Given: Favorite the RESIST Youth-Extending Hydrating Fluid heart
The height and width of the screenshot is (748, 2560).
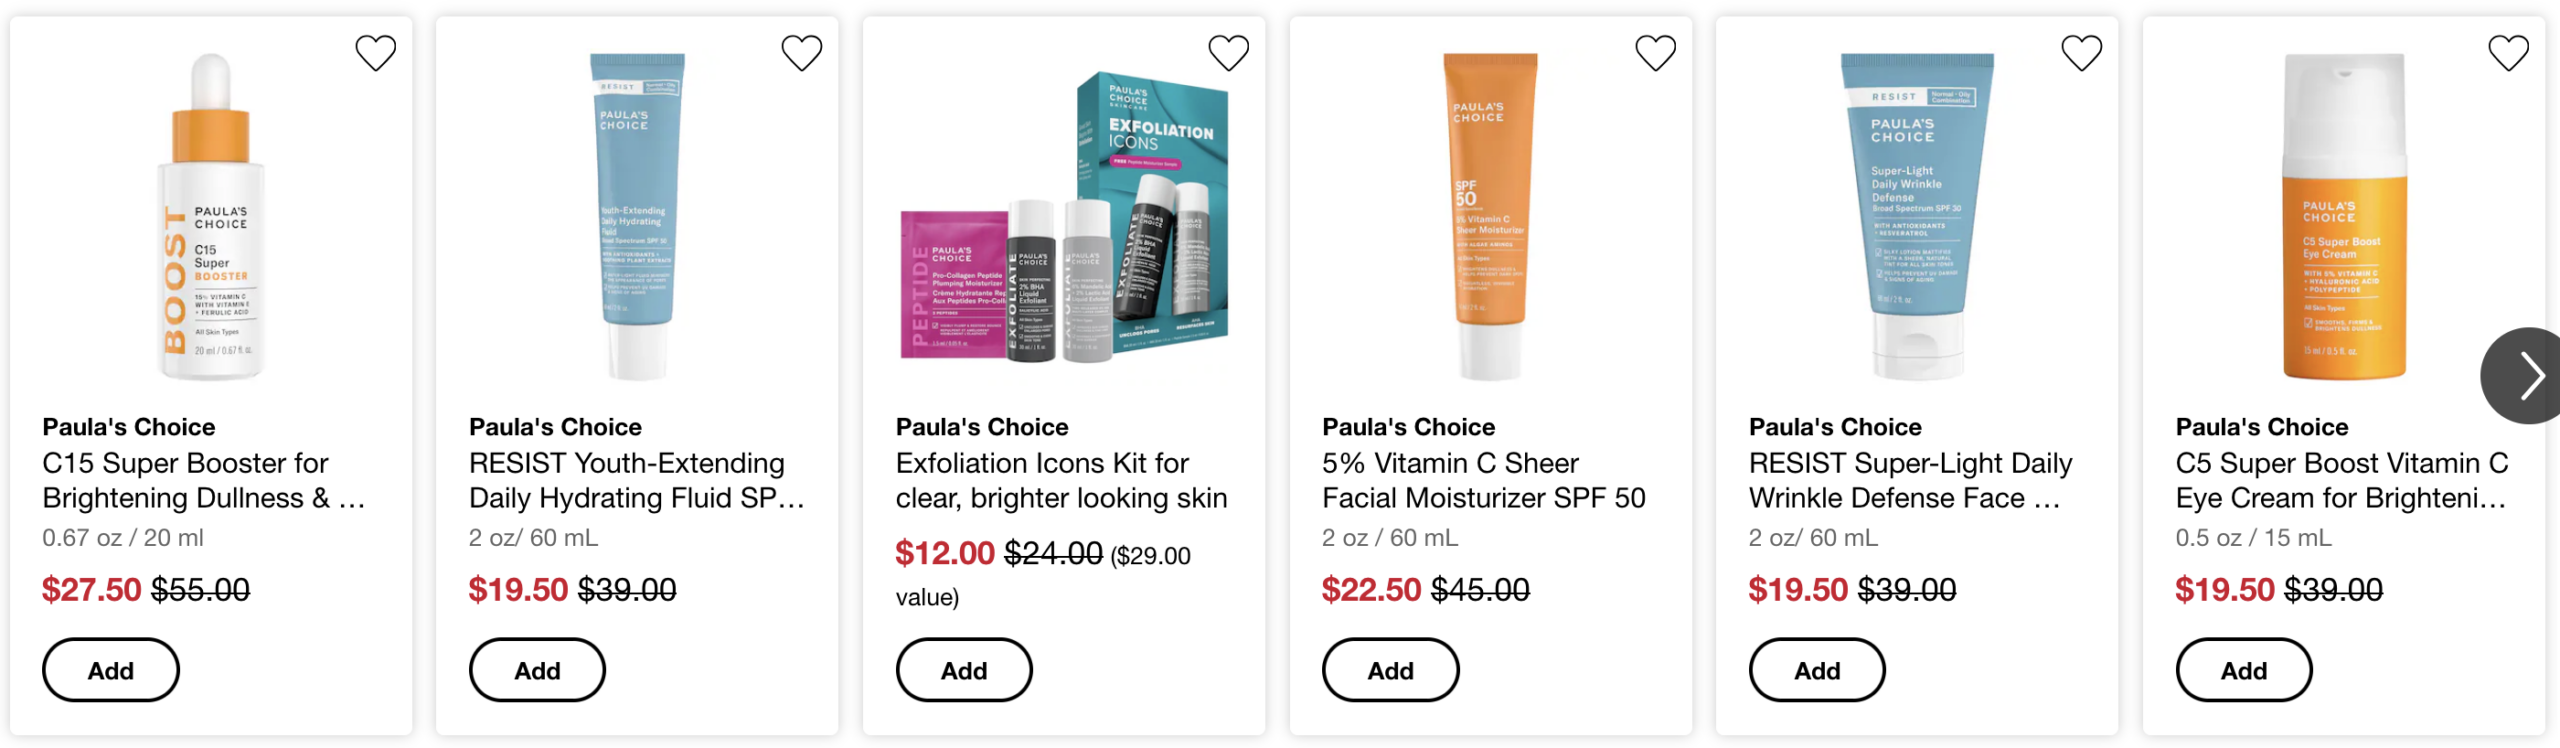Looking at the screenshot, I should pyautogui.click(x=802, y=53).
